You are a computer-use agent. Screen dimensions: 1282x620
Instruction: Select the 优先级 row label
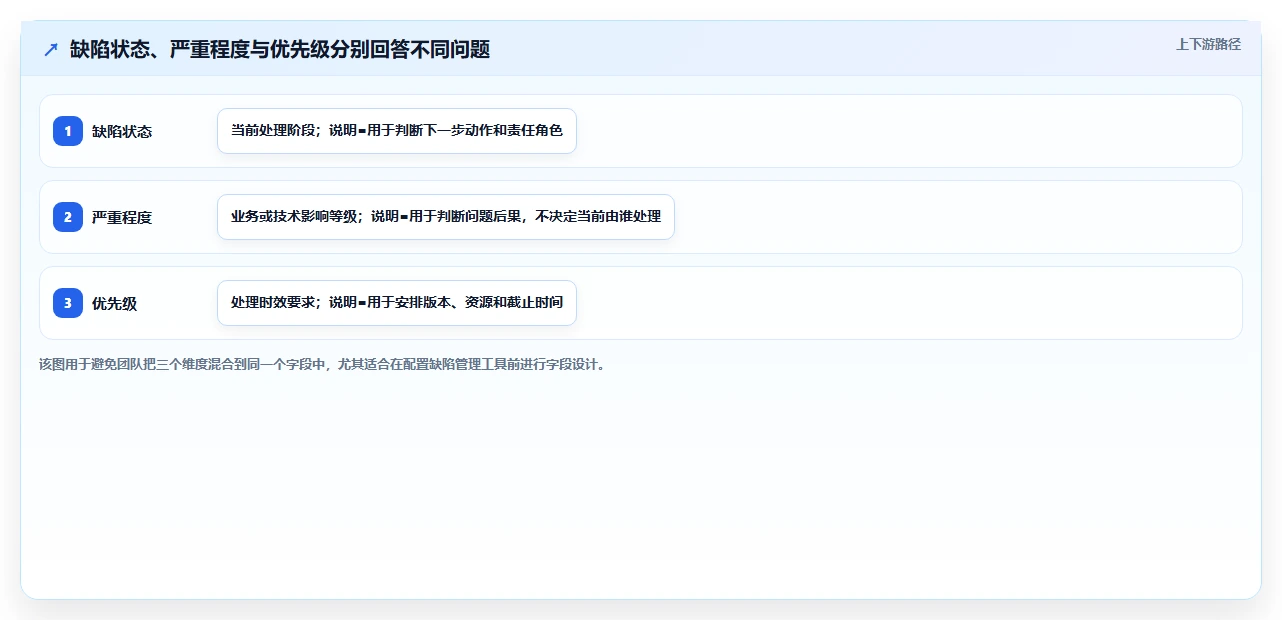[x=114, y=303]
